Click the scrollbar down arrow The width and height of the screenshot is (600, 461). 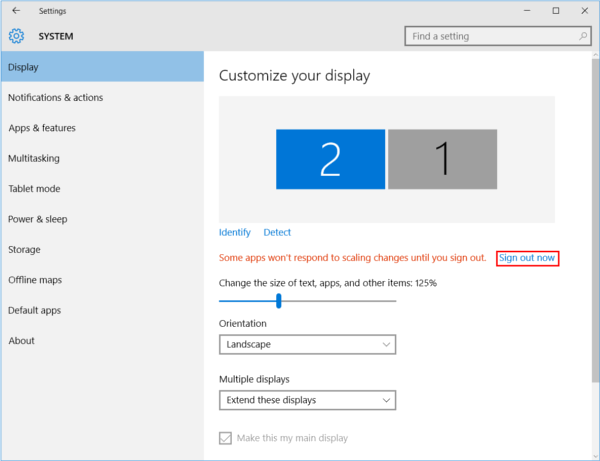[595, 456]
